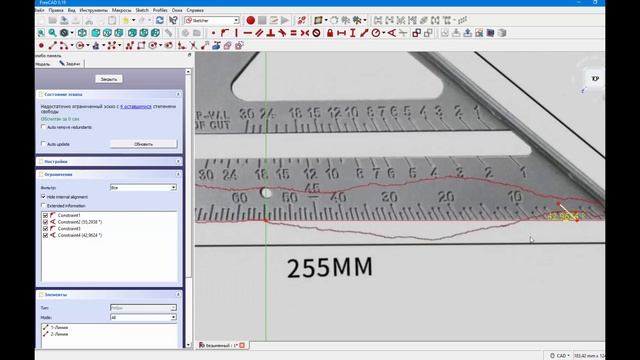
Task: Uncheck Hide internal alignment
Action: [x=44, y=197]
